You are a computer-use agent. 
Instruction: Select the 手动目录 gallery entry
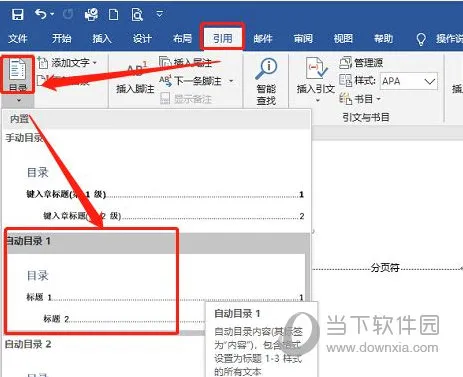tap(157, 180)
